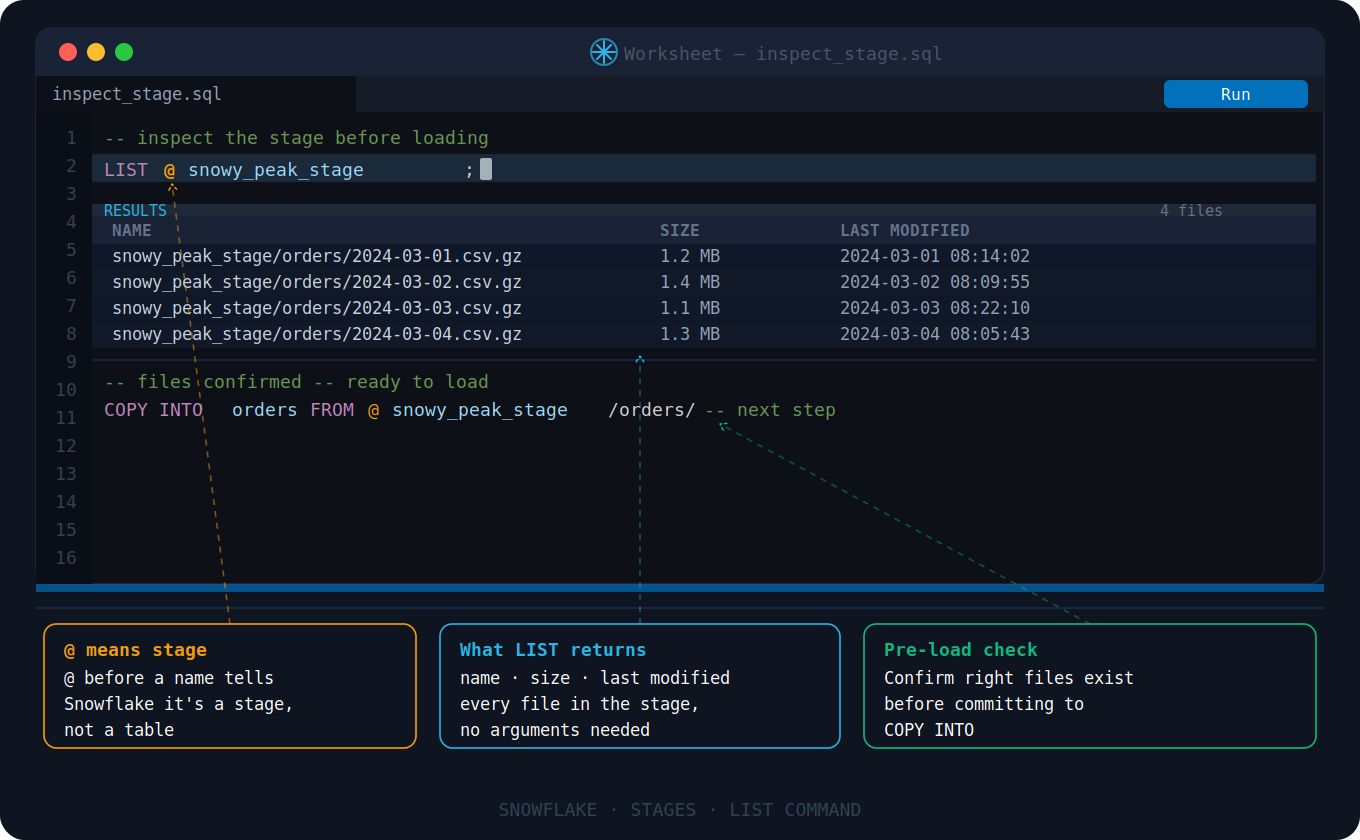This screenshot has height=840, width=1360.
Task: Click line number 10 in the gutter
Action: click(66, 390)
